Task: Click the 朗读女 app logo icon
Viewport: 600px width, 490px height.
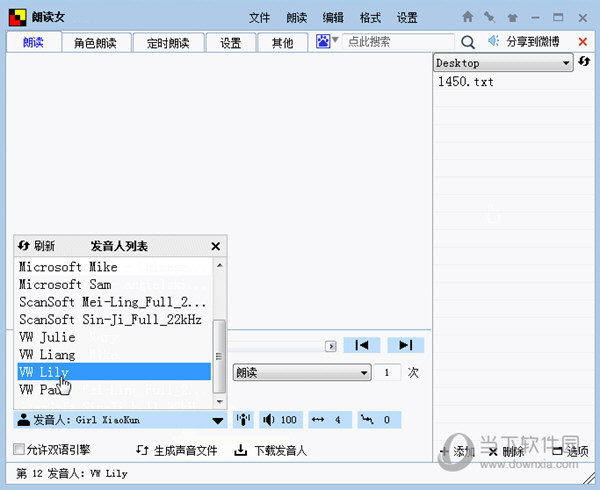Action: coord(18,17)
